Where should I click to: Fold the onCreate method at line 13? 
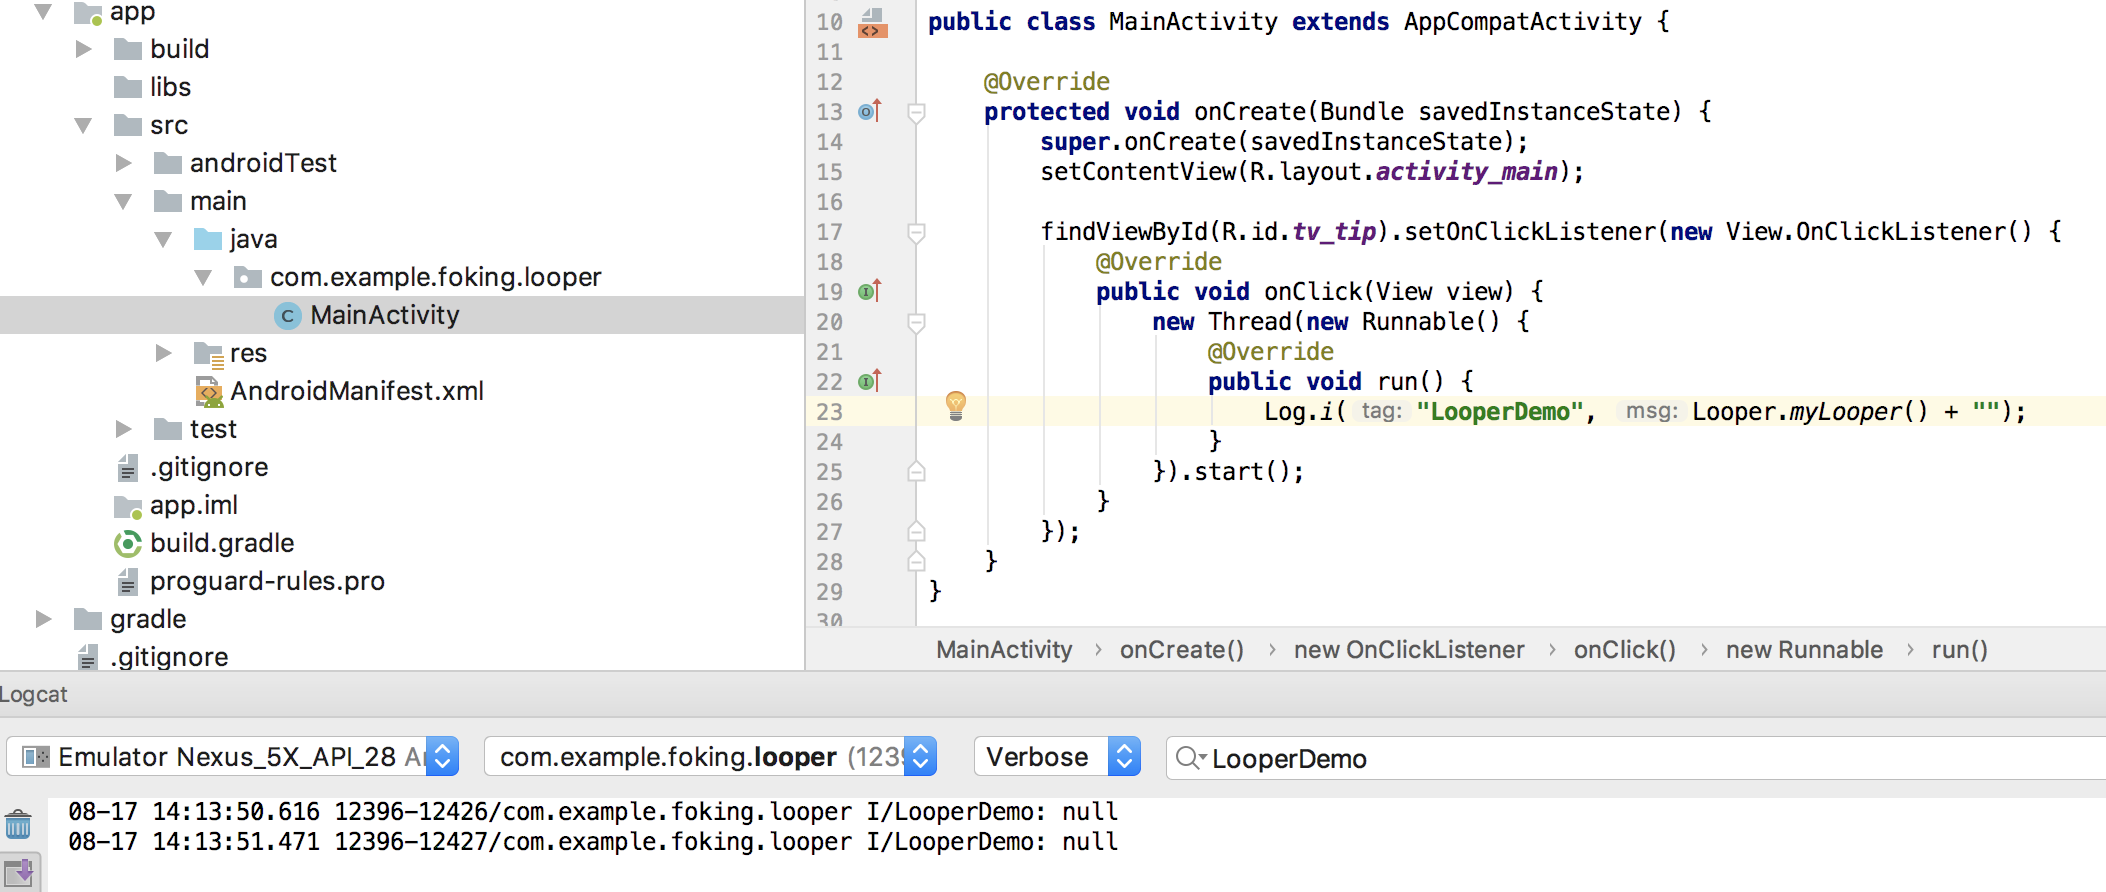pos(916,112)
